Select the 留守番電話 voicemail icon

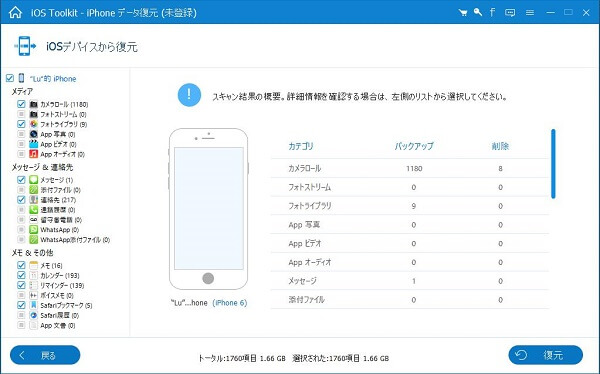click(34, 219)
